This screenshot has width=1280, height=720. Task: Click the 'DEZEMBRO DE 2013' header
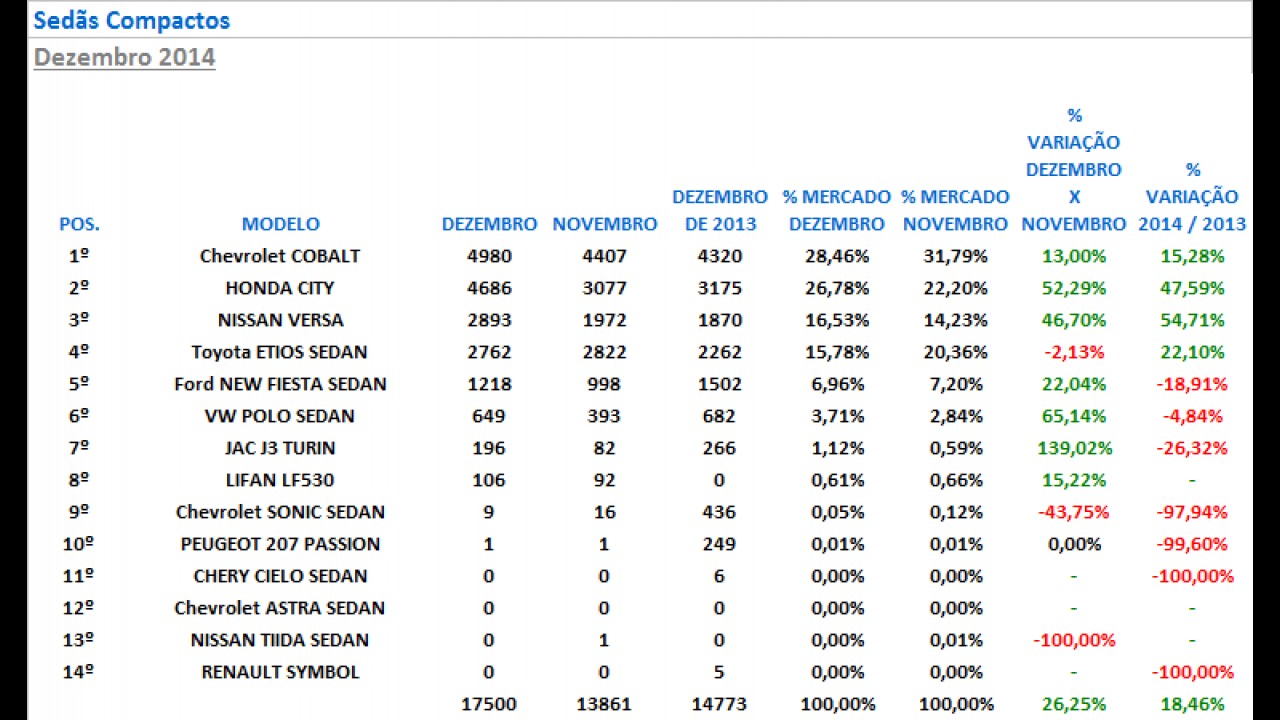[720, 210]
